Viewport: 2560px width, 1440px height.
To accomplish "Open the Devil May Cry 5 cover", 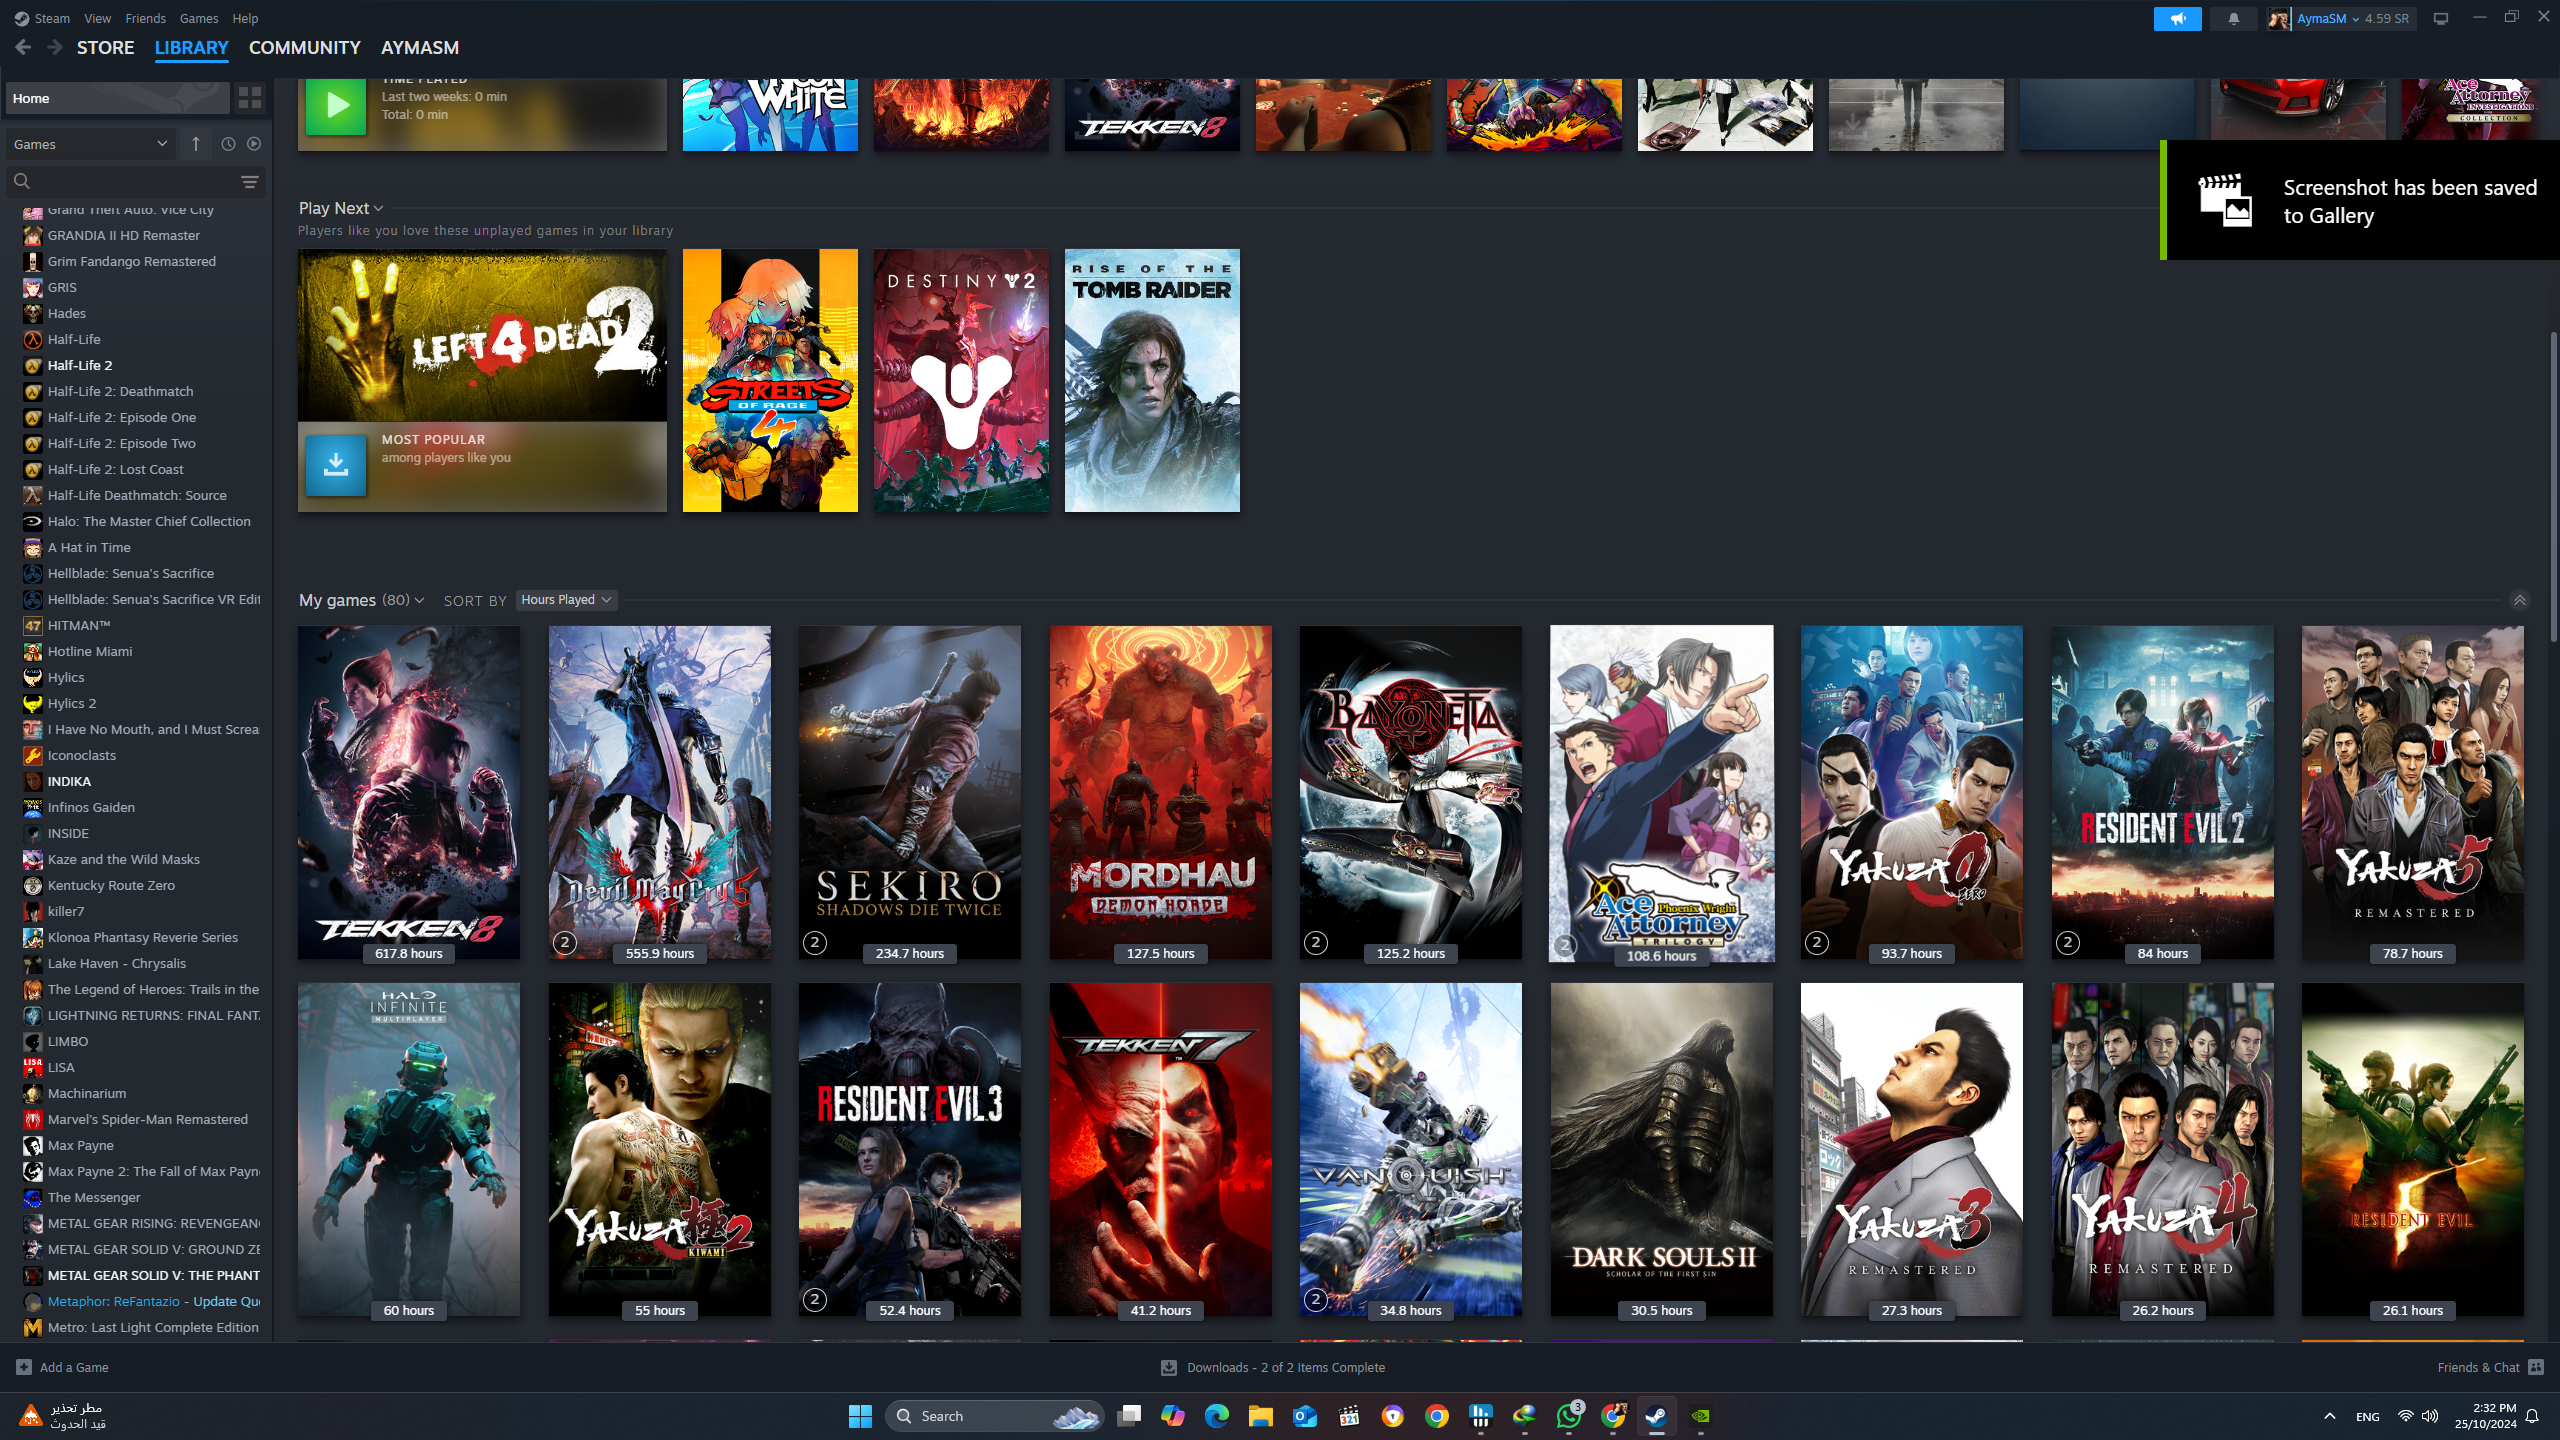I will [x=660, y=792].
